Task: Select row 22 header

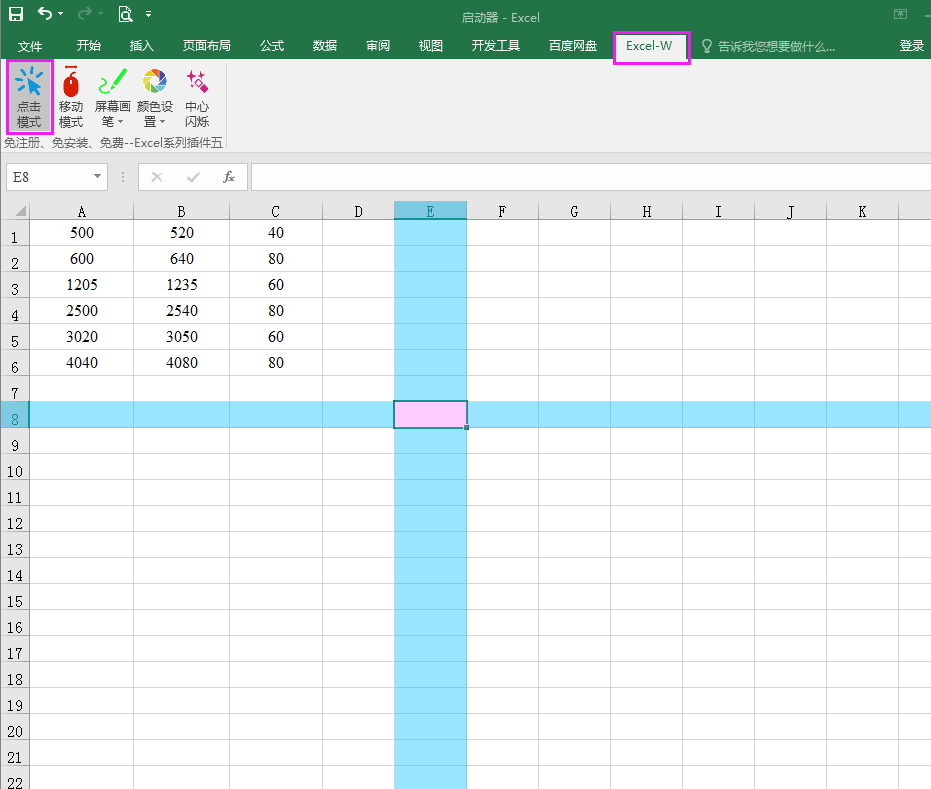Action: pos(15,778)
